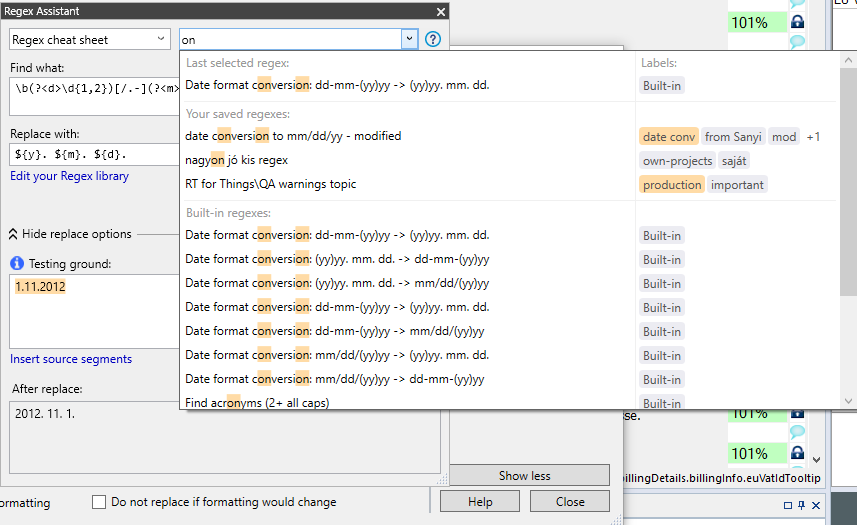Click into the 'Replace with' text field
Screen dimensions: 857x525
tap(90, 155)
